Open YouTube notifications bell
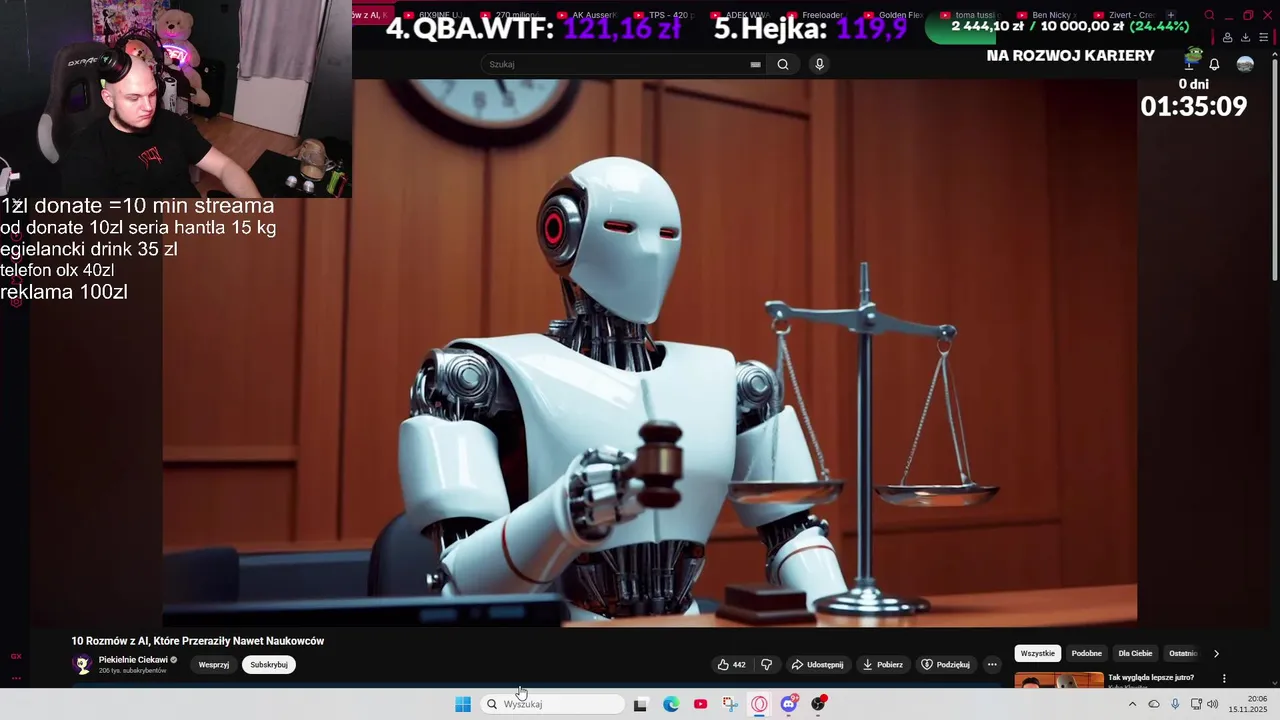 point(1214,64)
